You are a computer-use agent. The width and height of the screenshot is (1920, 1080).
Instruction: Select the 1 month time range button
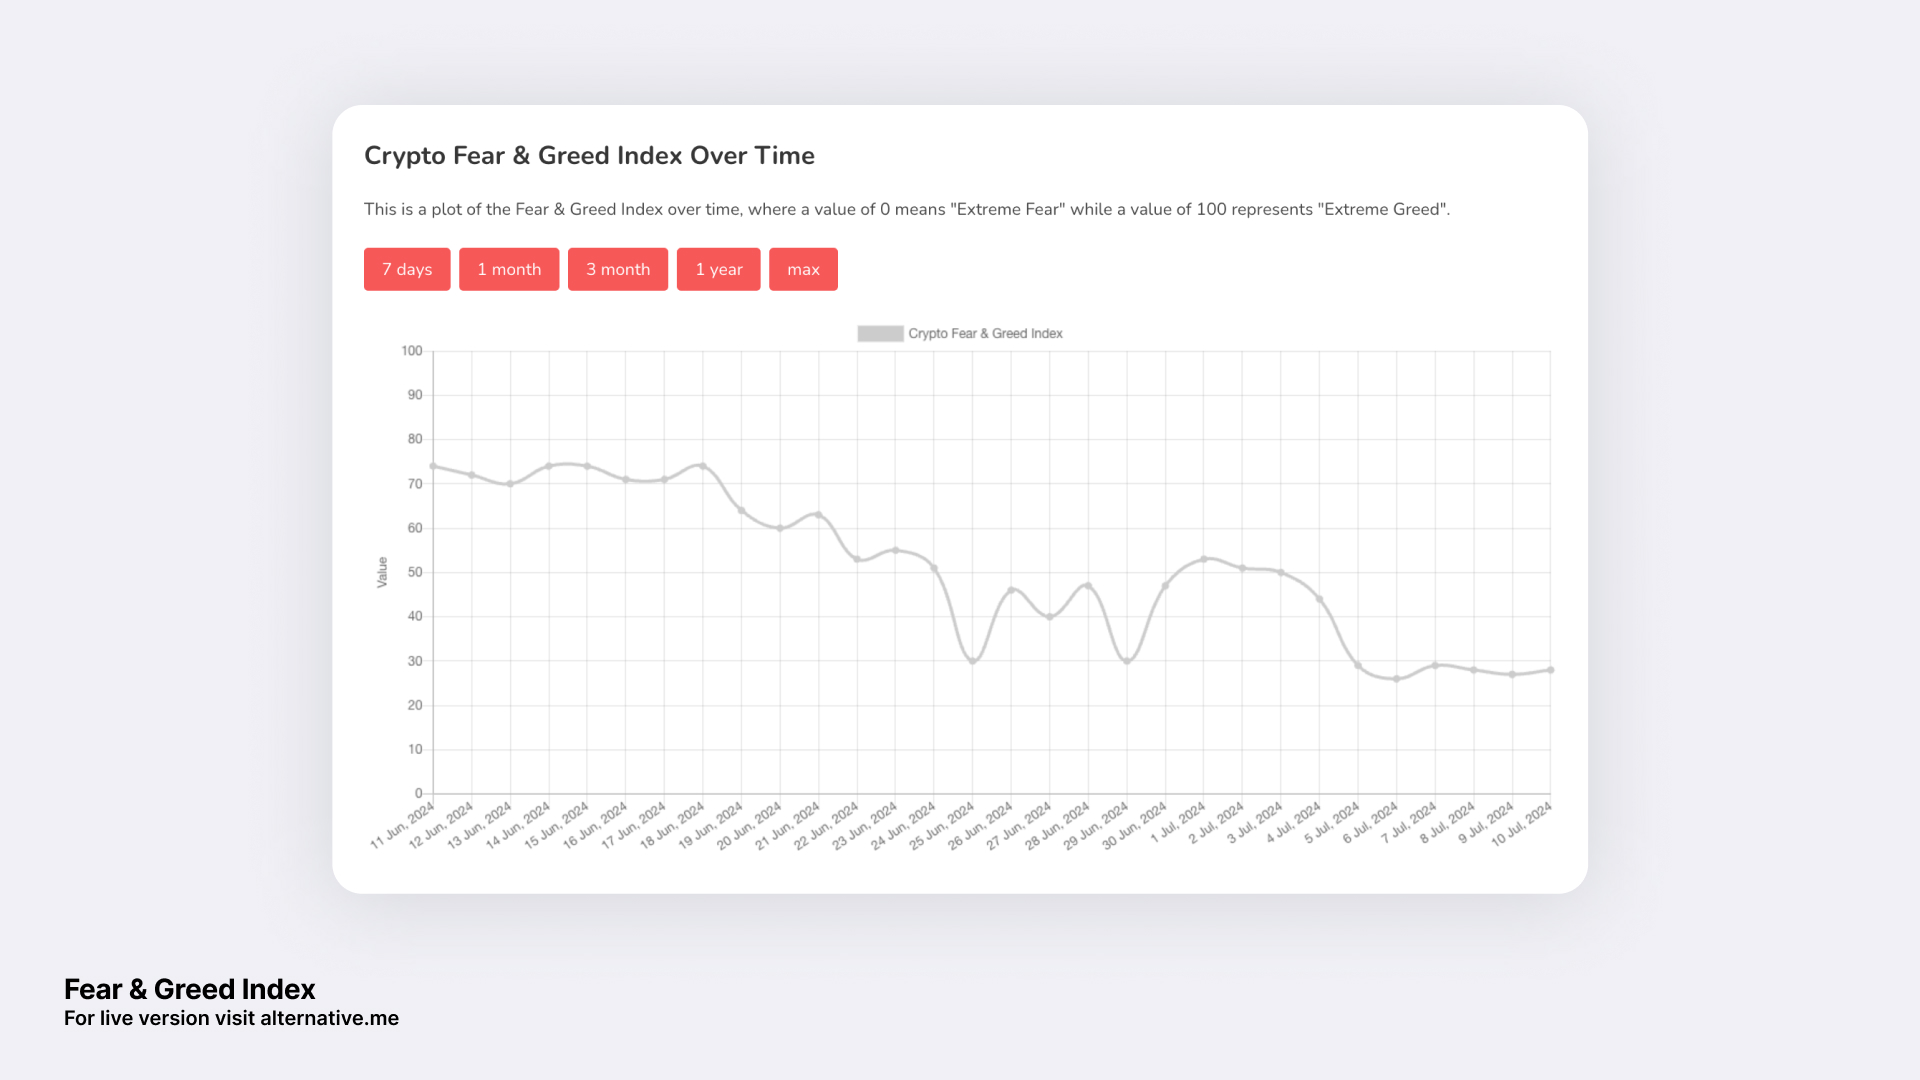click(509, 268)
